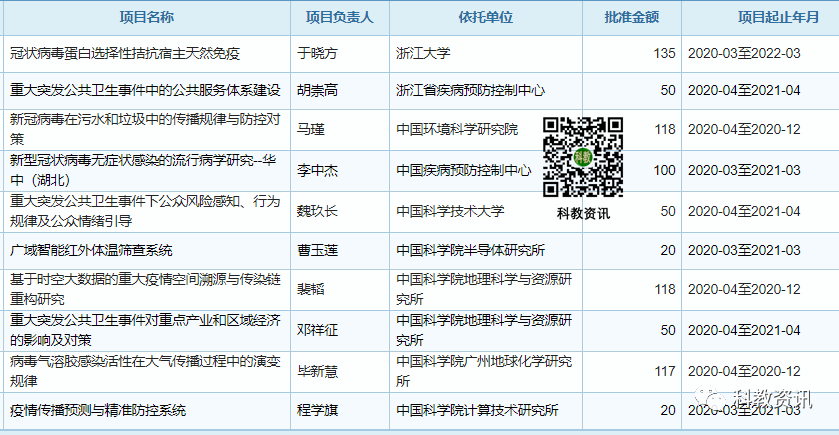Select project leader 于晓方
The width and height of the screenshot is (839, 435).
click(318, 53)
